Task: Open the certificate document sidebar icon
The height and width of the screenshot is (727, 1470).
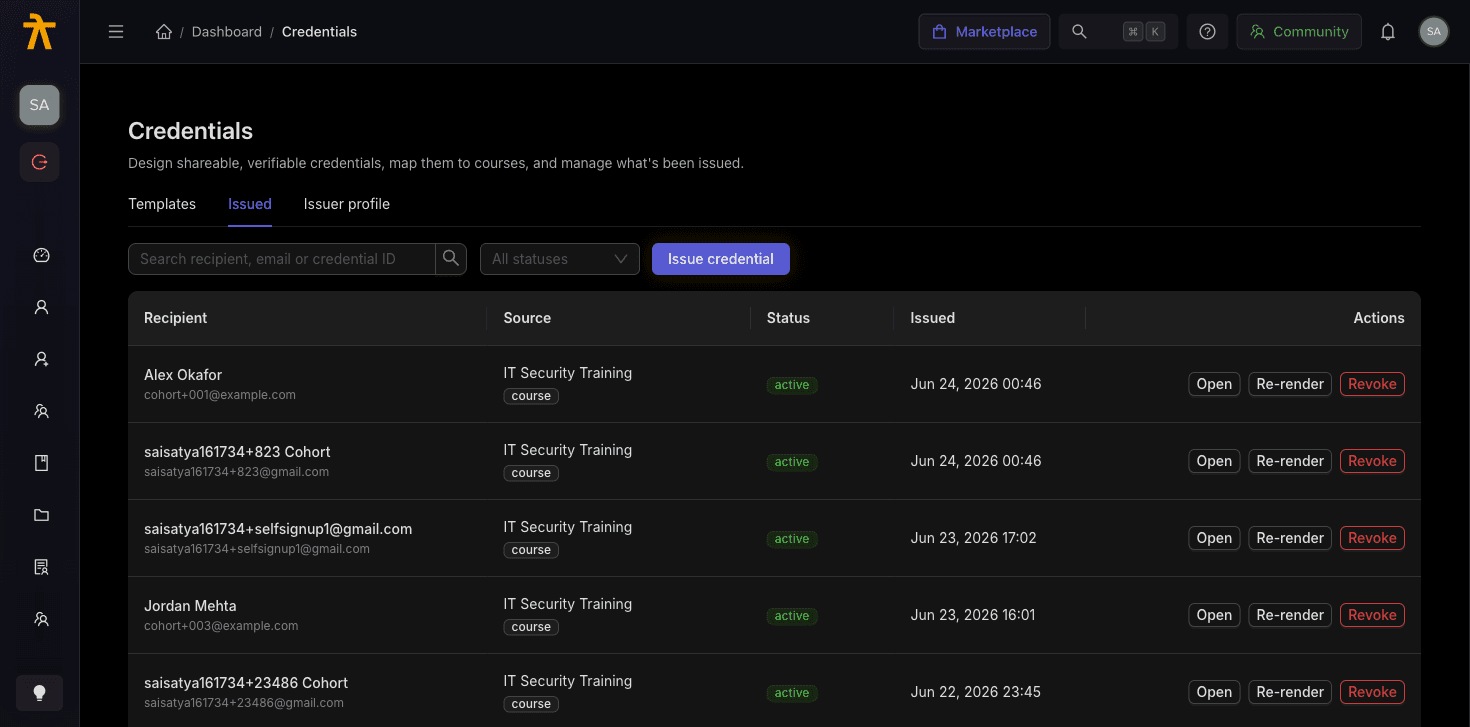Action: pos(41,567)
